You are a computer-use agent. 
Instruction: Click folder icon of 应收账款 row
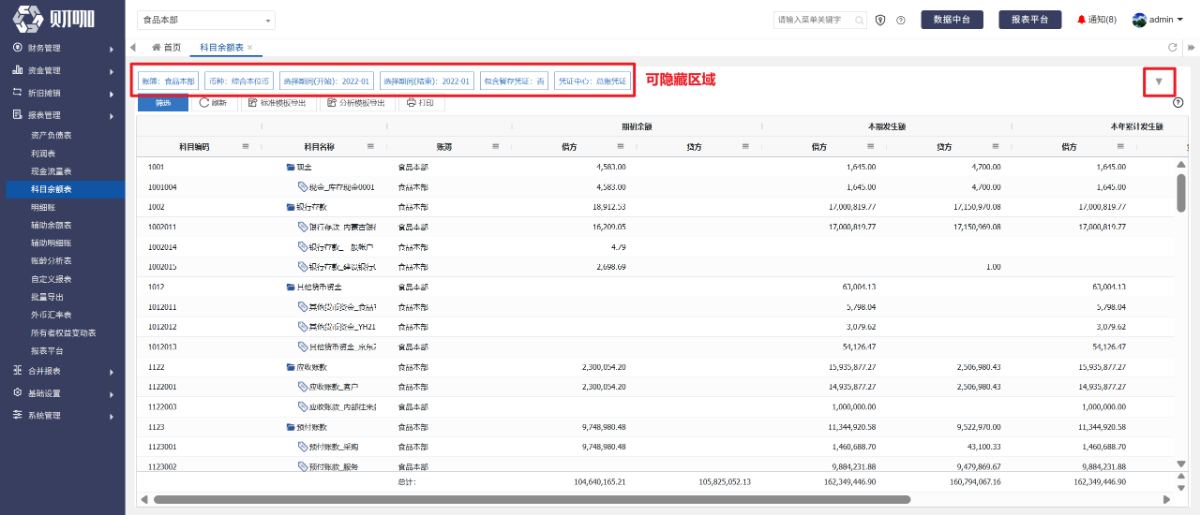(290, 367)
